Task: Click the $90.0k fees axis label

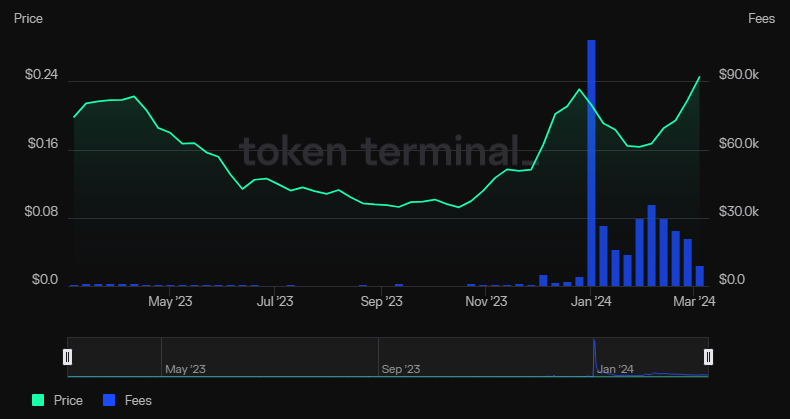Action: (x=739, y=75)
